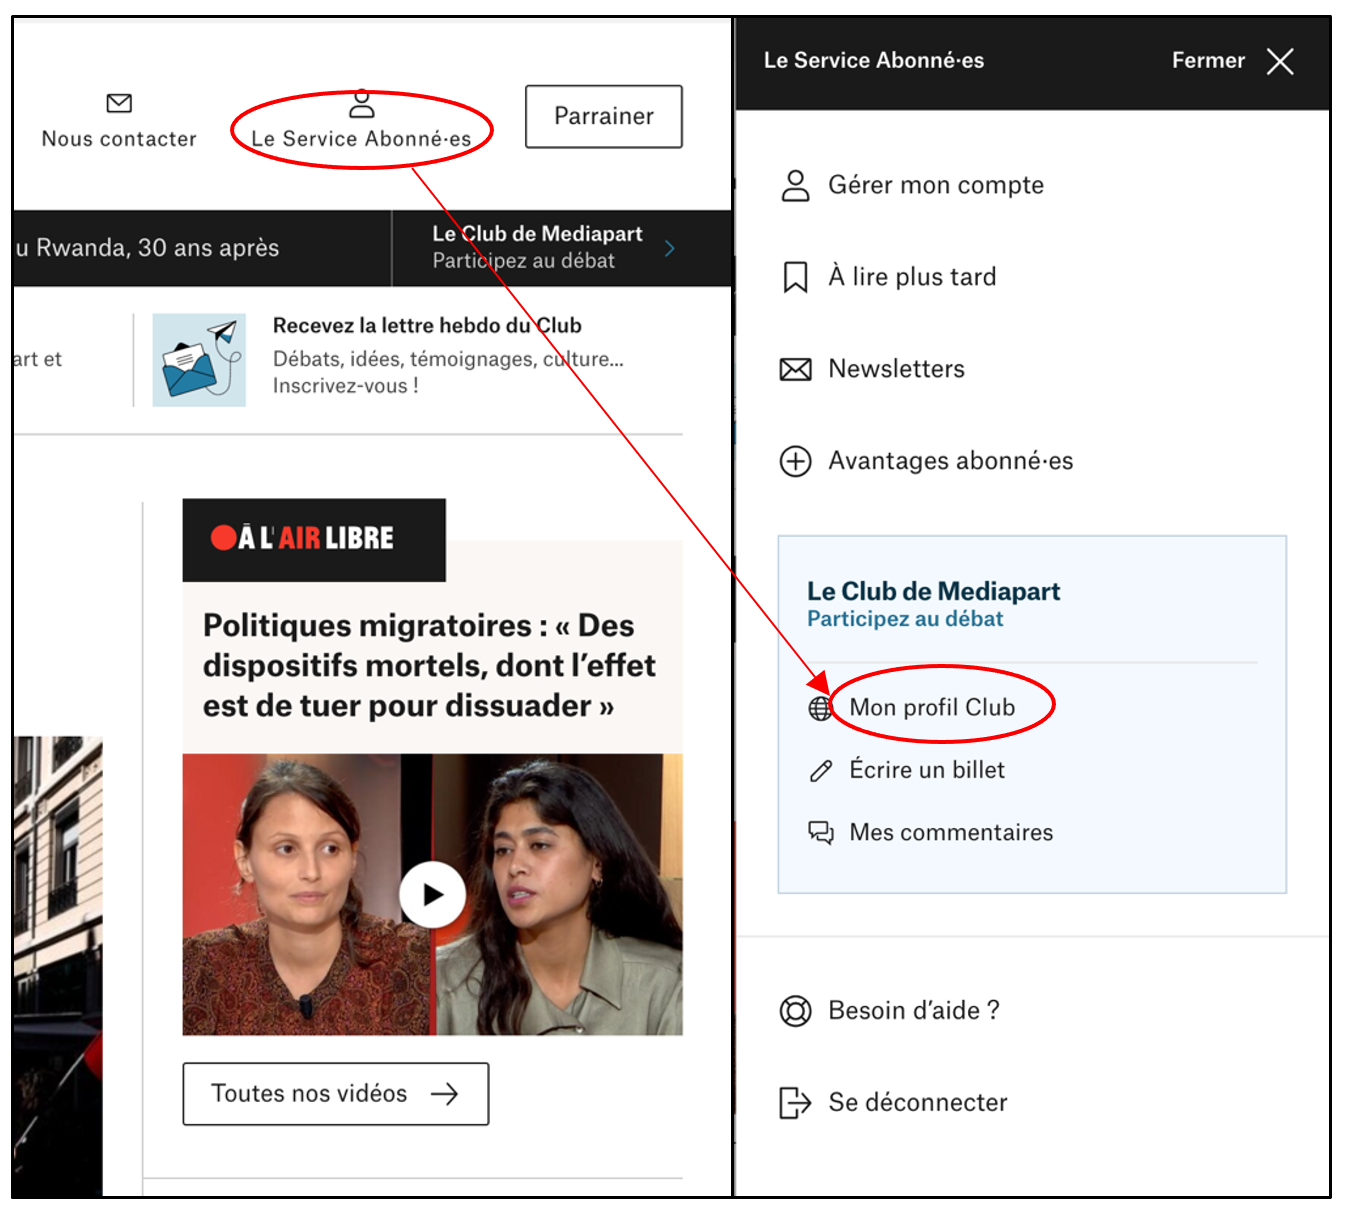Image resolution: width=1348 pixels, height=1212 pixels.
Task: Open Gérer mon compte
Action: coord(936,186)
